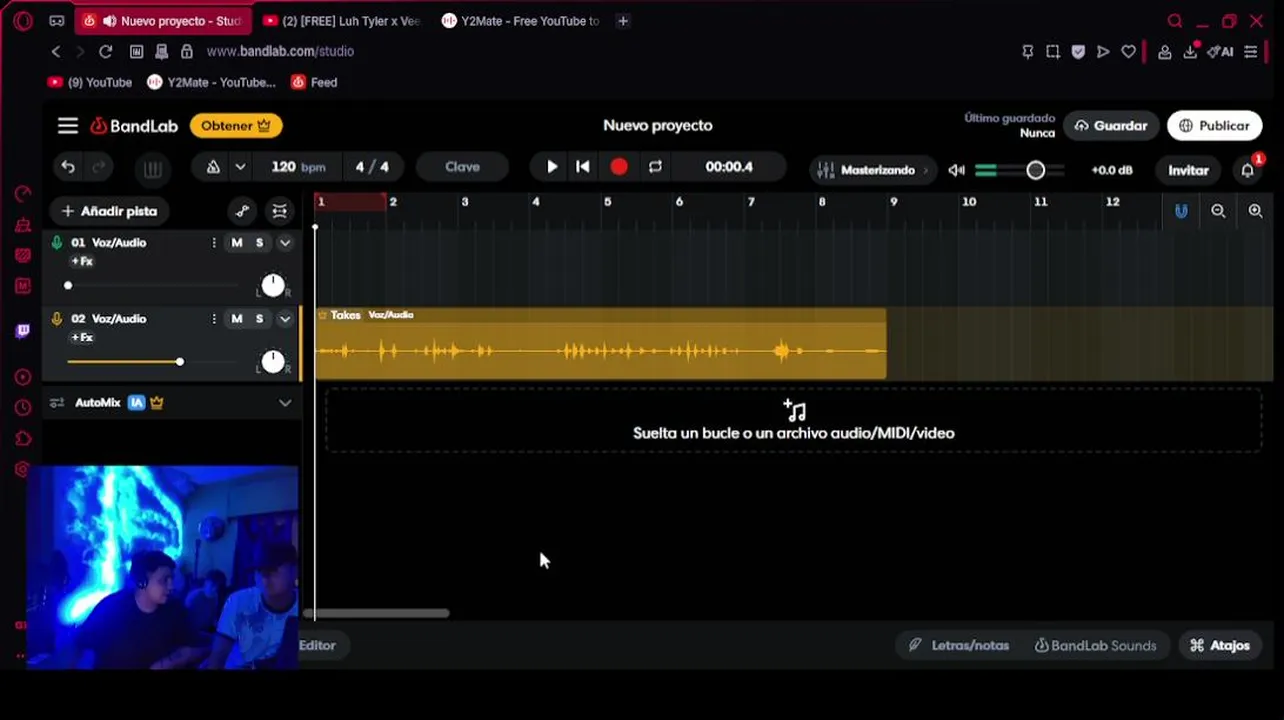Solo track 02 Voz/Audio

pyautogui.click(x=260, y=318)
